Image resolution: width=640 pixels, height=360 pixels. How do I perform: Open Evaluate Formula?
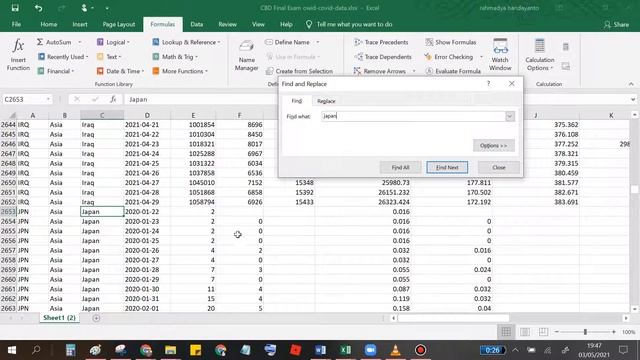453,71
